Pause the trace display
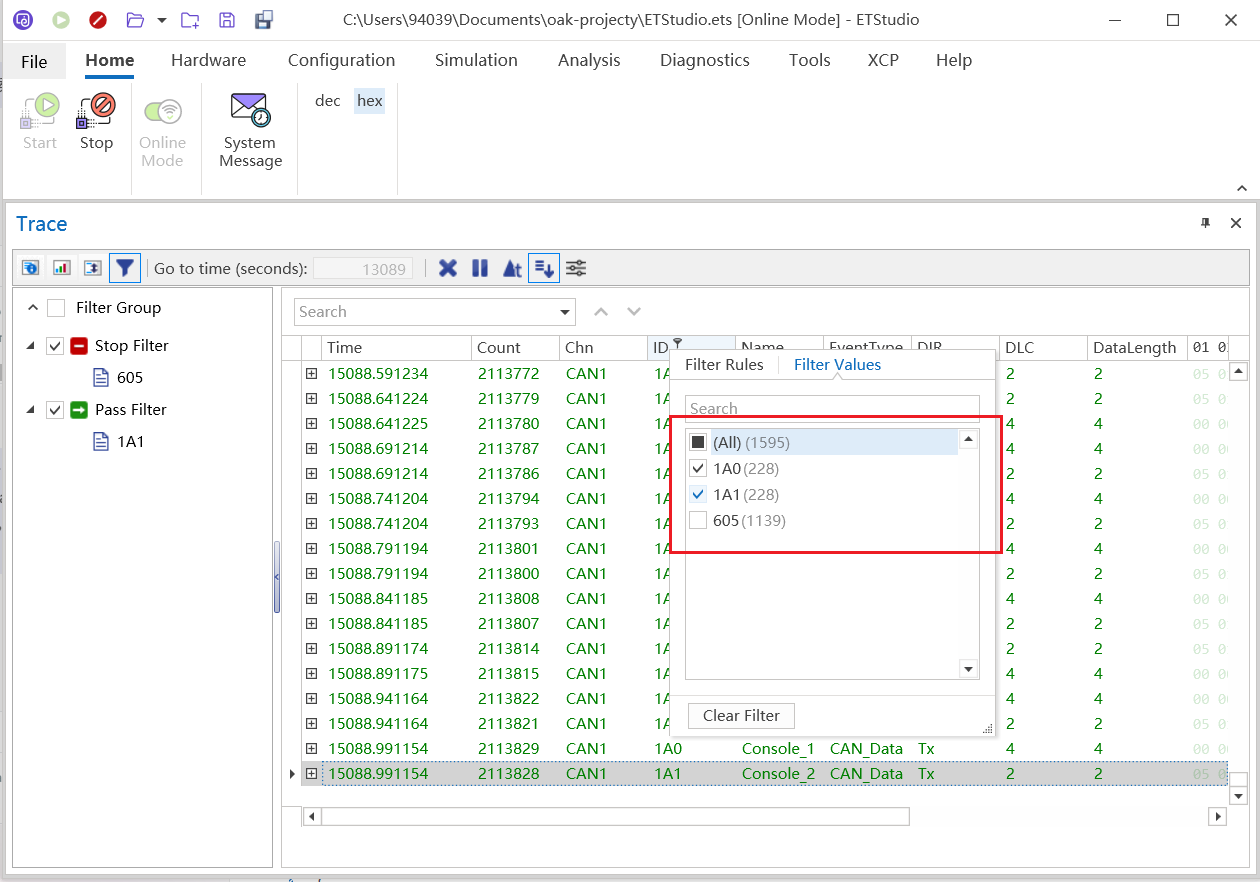 pos(480,268)
